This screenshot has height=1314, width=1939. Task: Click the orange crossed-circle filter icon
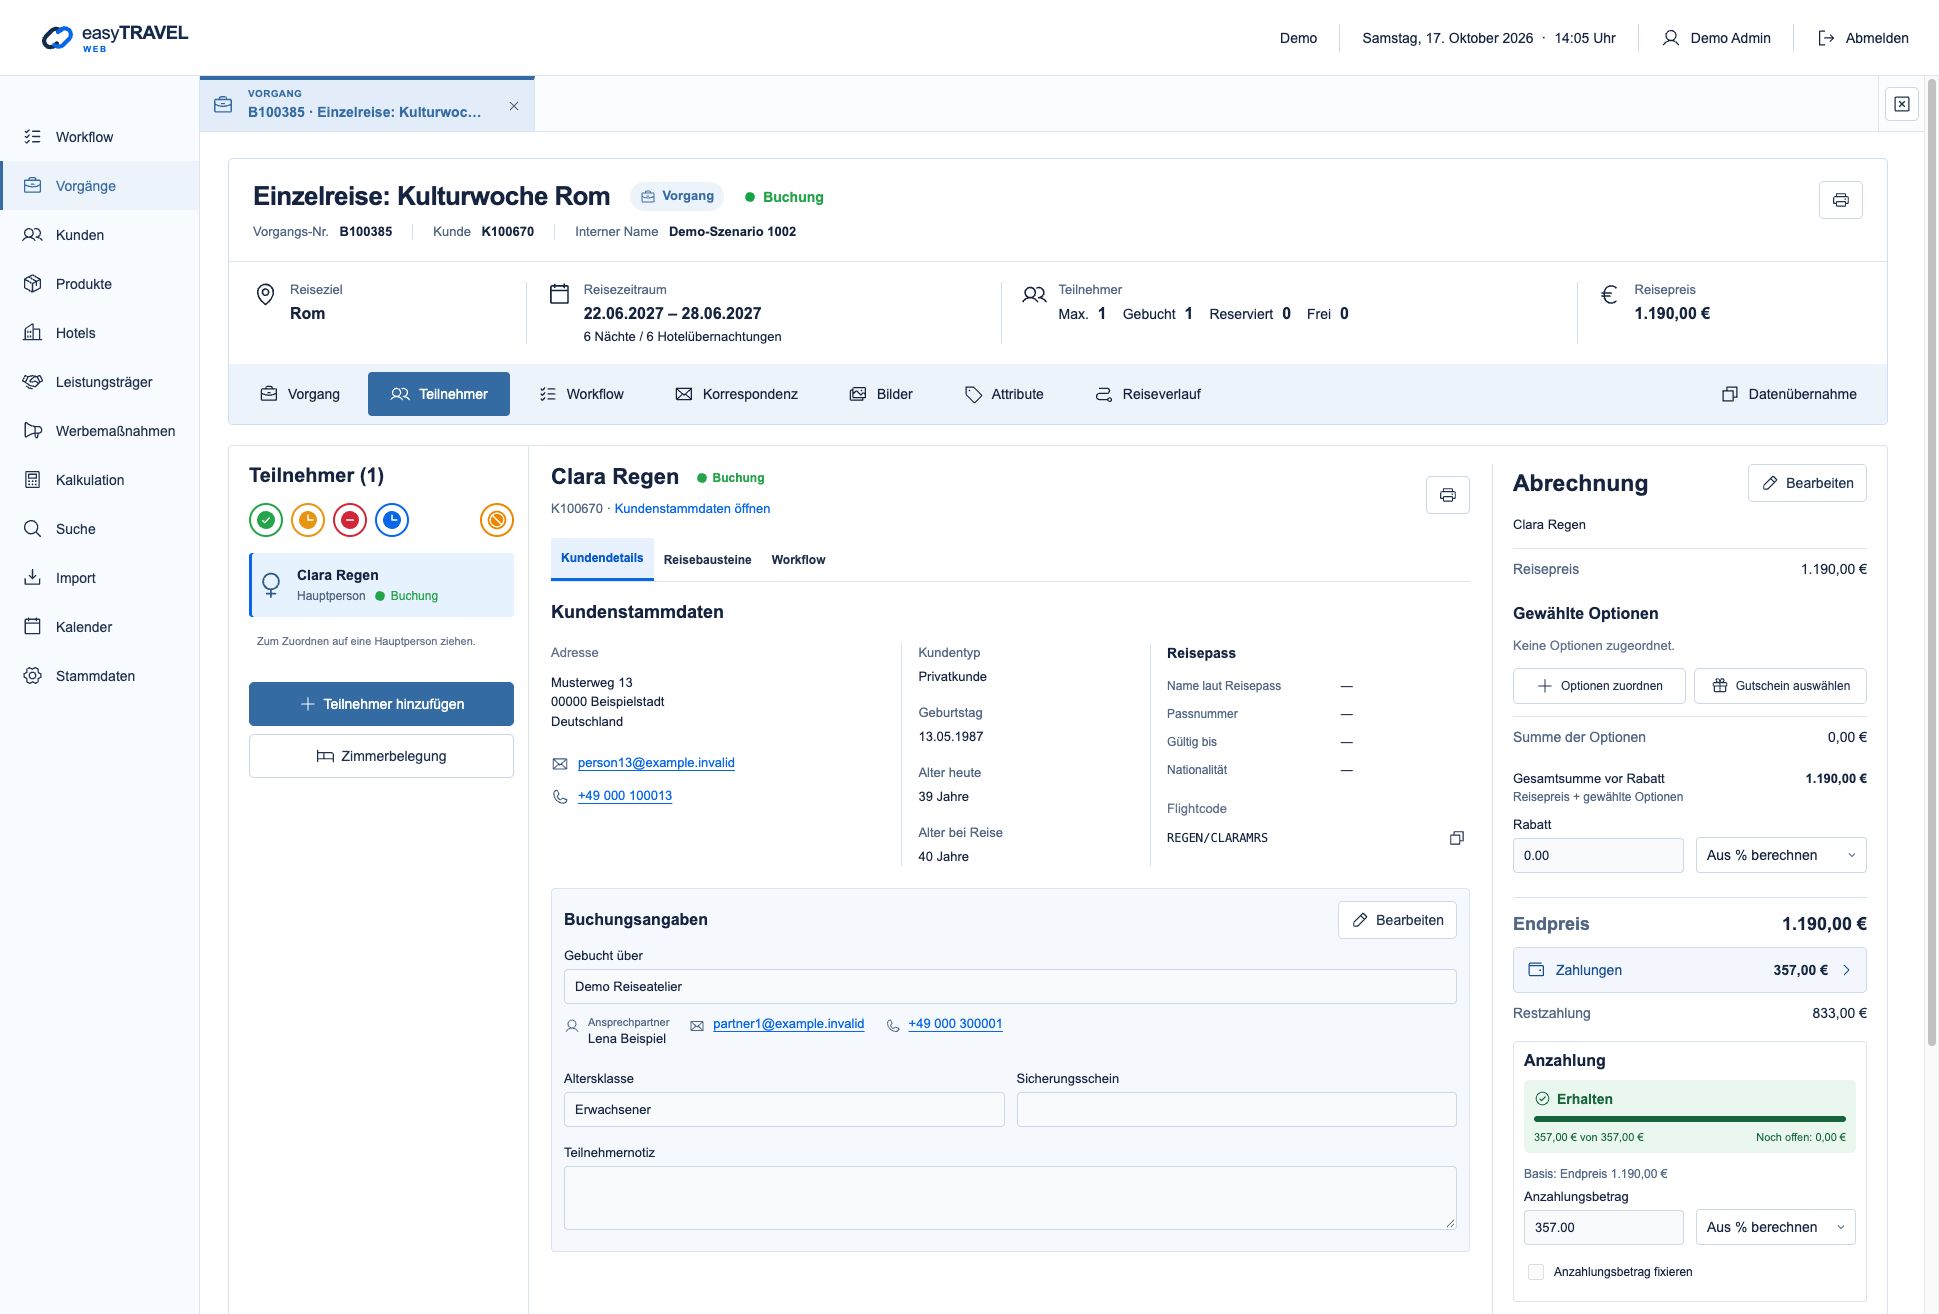[497, 520]
